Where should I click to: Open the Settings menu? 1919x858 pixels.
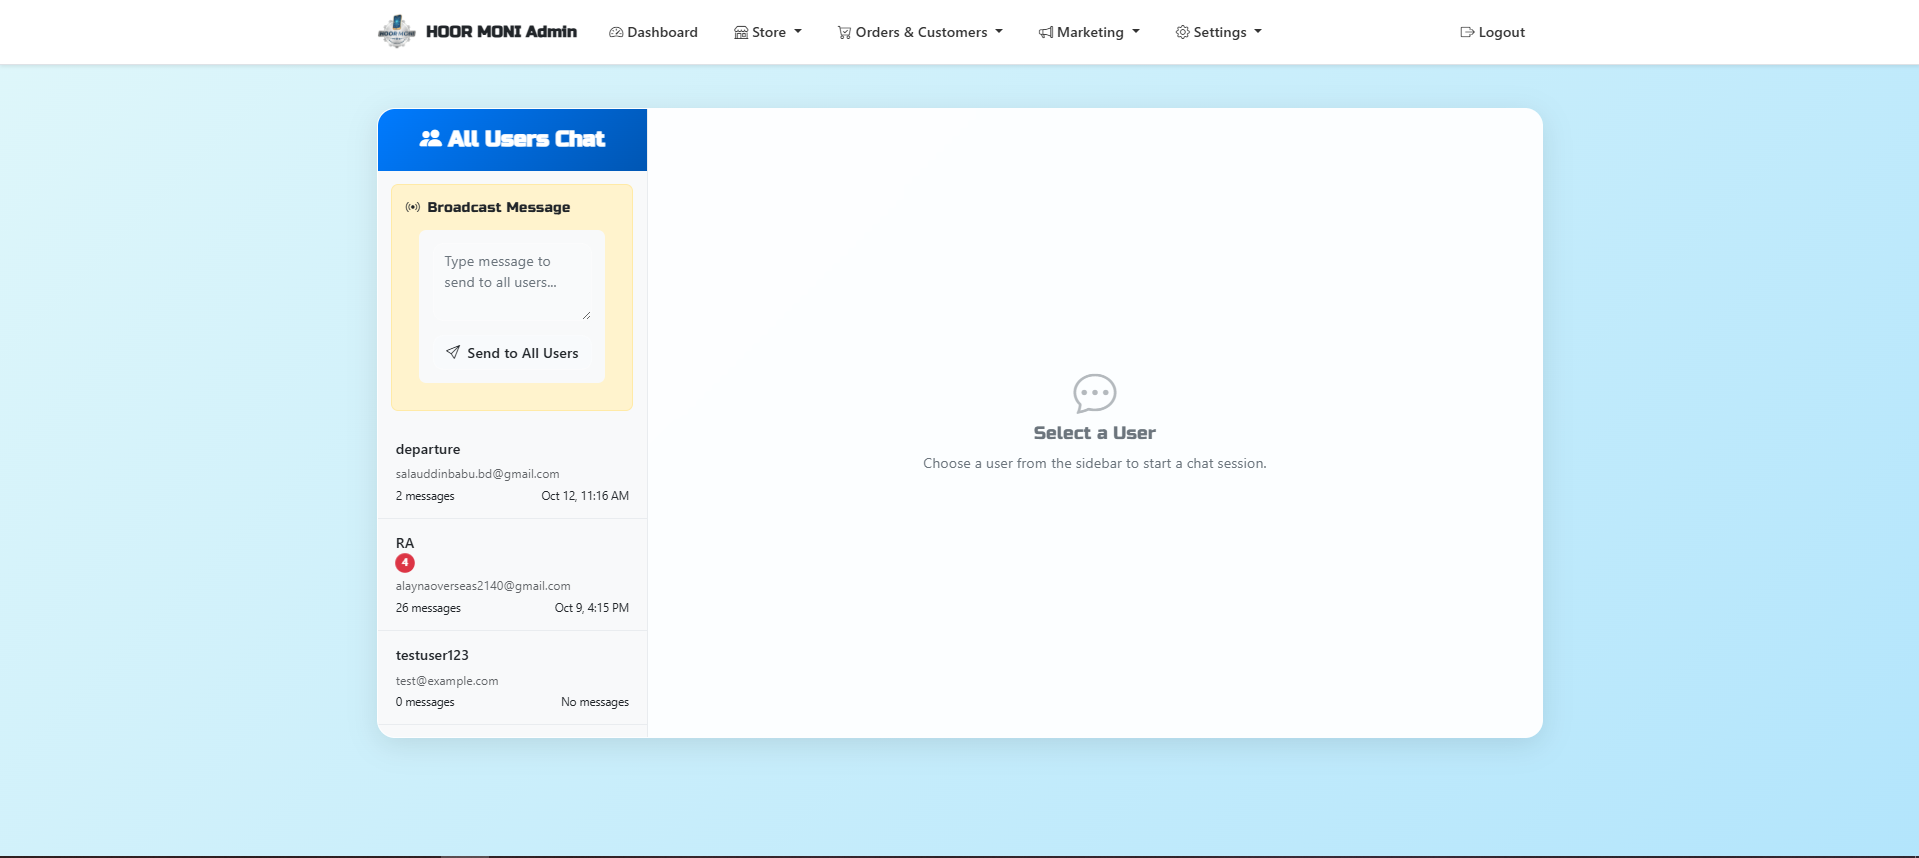(x=1219, y=32)
